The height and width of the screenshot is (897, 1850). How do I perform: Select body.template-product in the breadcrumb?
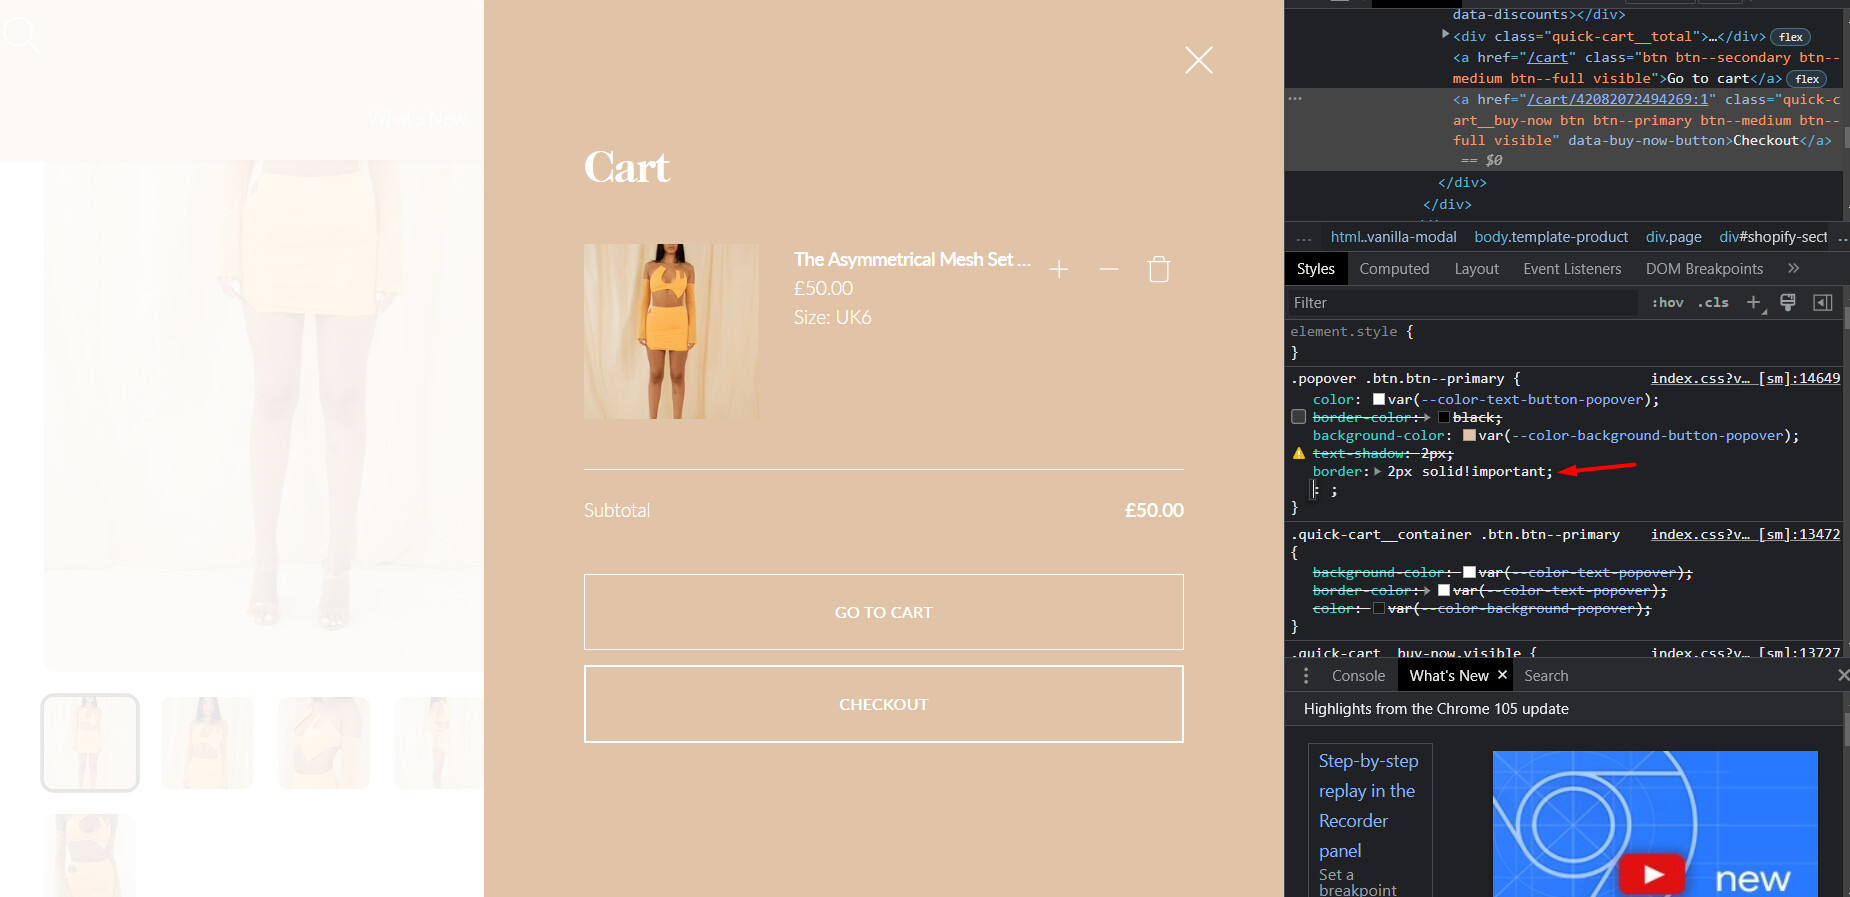(1551, 237)
